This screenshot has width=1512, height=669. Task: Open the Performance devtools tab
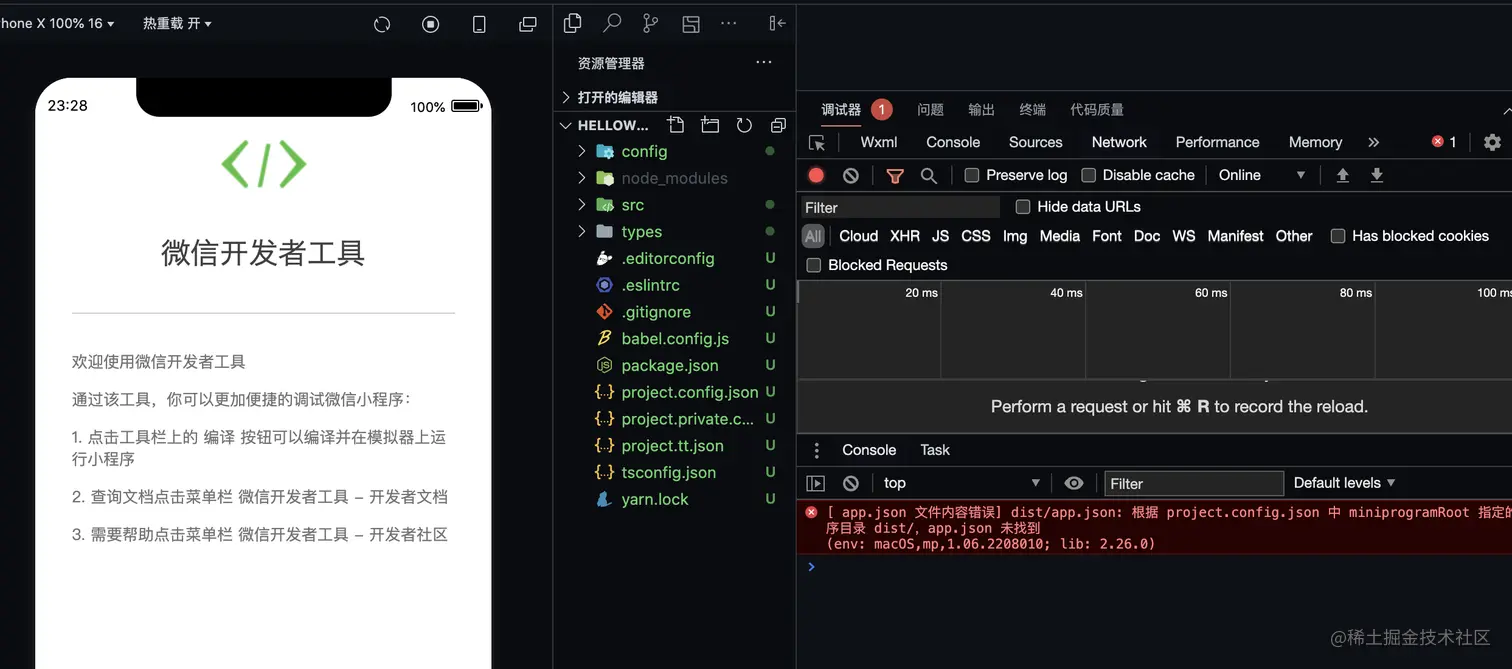coord(1217,142)
